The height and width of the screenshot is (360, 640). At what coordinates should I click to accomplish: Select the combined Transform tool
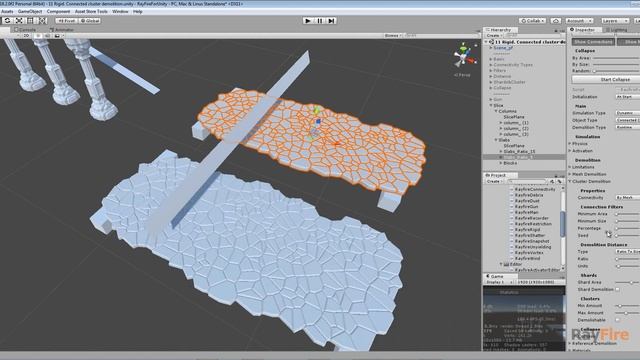click(x=42, y=20)
